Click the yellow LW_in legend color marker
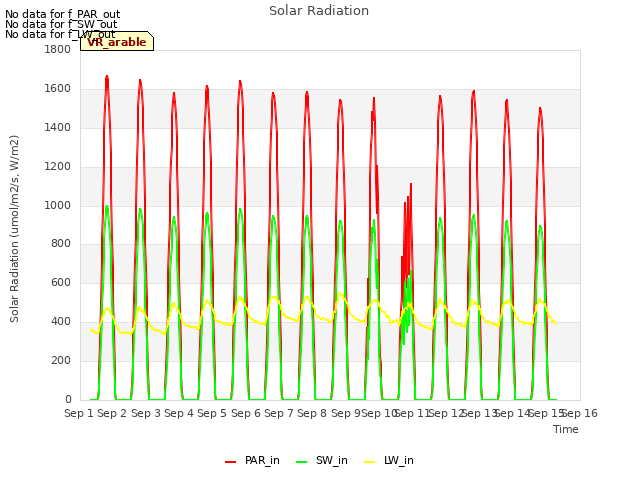Viewport: 640px width, 480px height. [369, 462]
